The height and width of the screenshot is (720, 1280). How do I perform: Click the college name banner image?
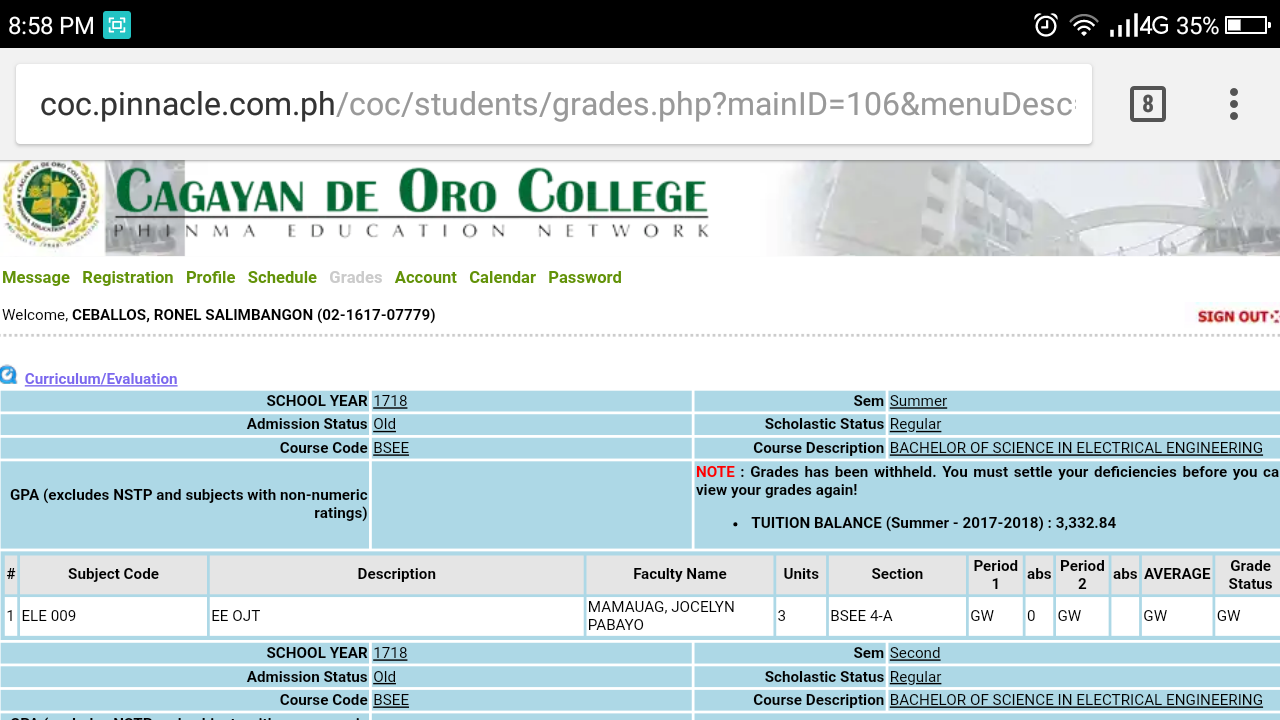point(411,205)
